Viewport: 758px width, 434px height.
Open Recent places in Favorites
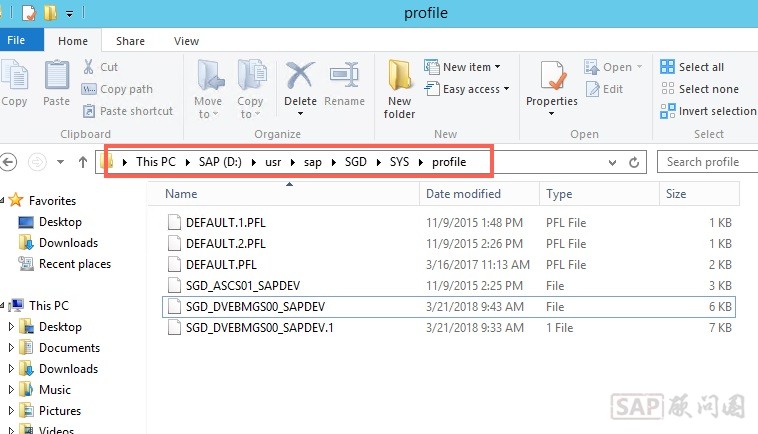pos(74,264)
